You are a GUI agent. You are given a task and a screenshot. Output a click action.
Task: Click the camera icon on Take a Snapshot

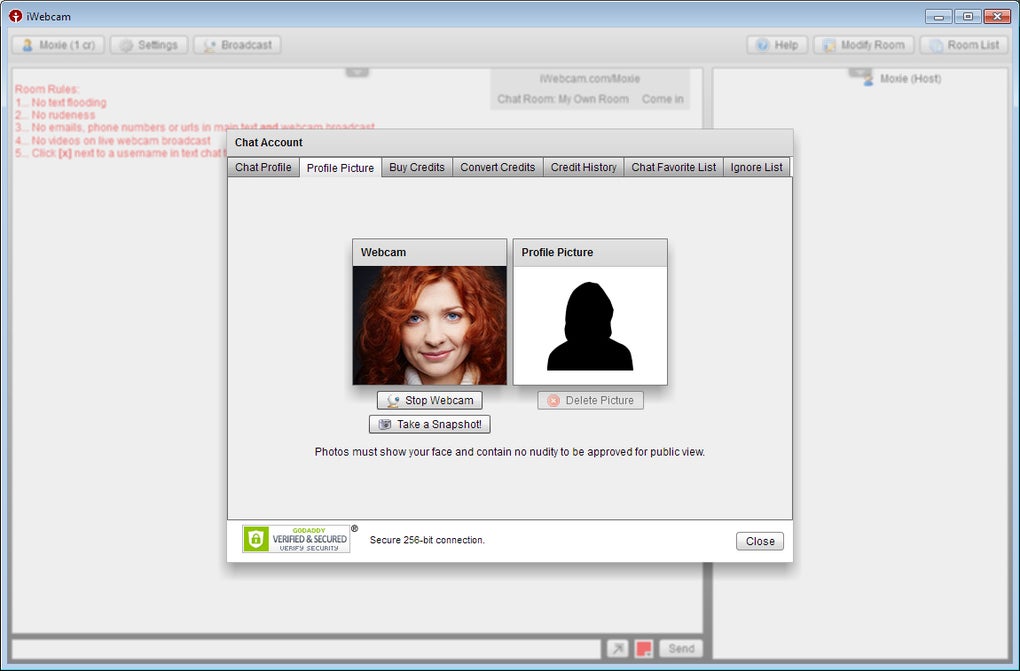385,424
